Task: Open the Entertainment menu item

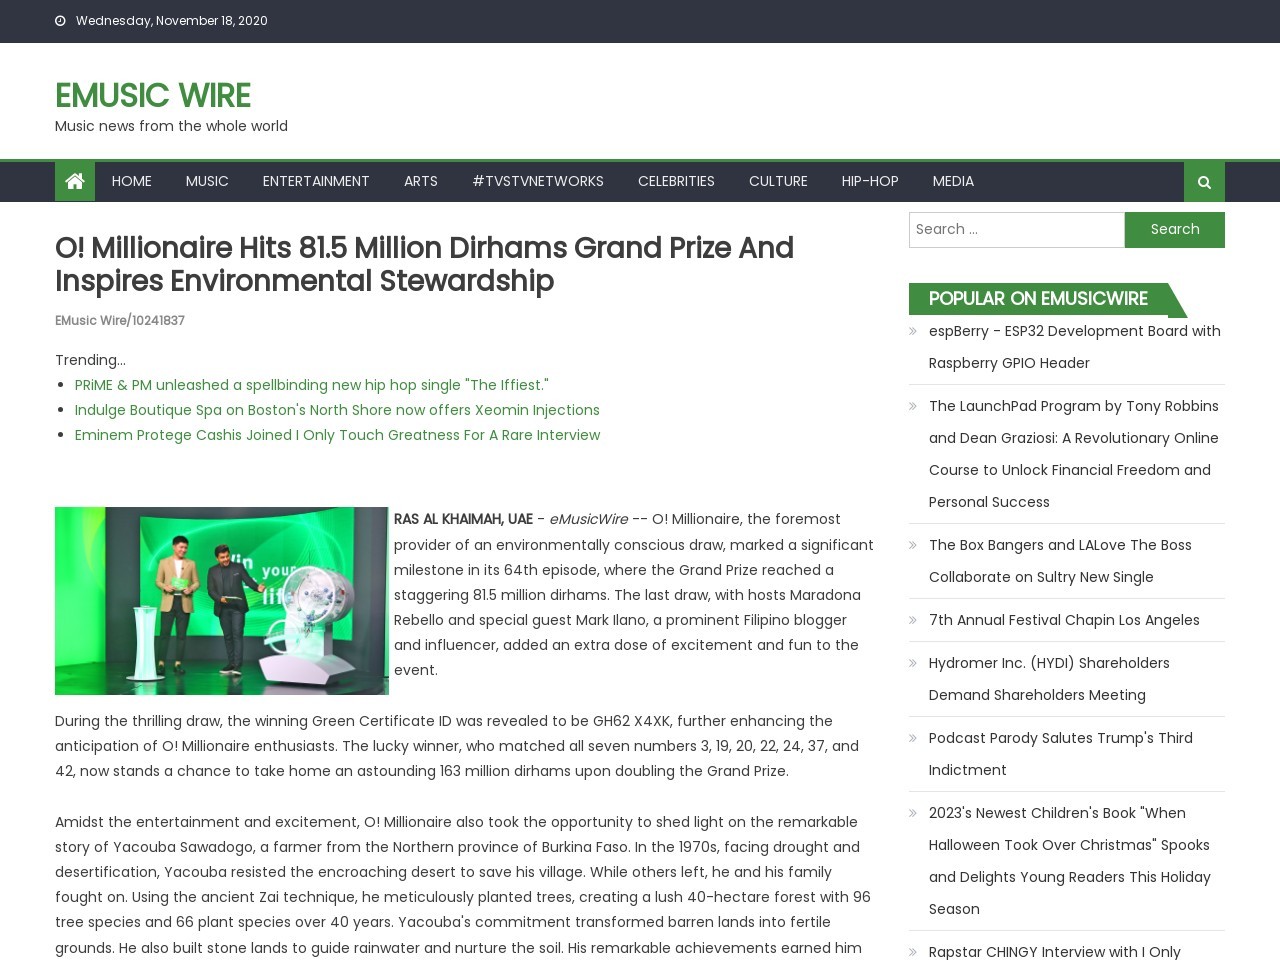Action: coord(316,181)
